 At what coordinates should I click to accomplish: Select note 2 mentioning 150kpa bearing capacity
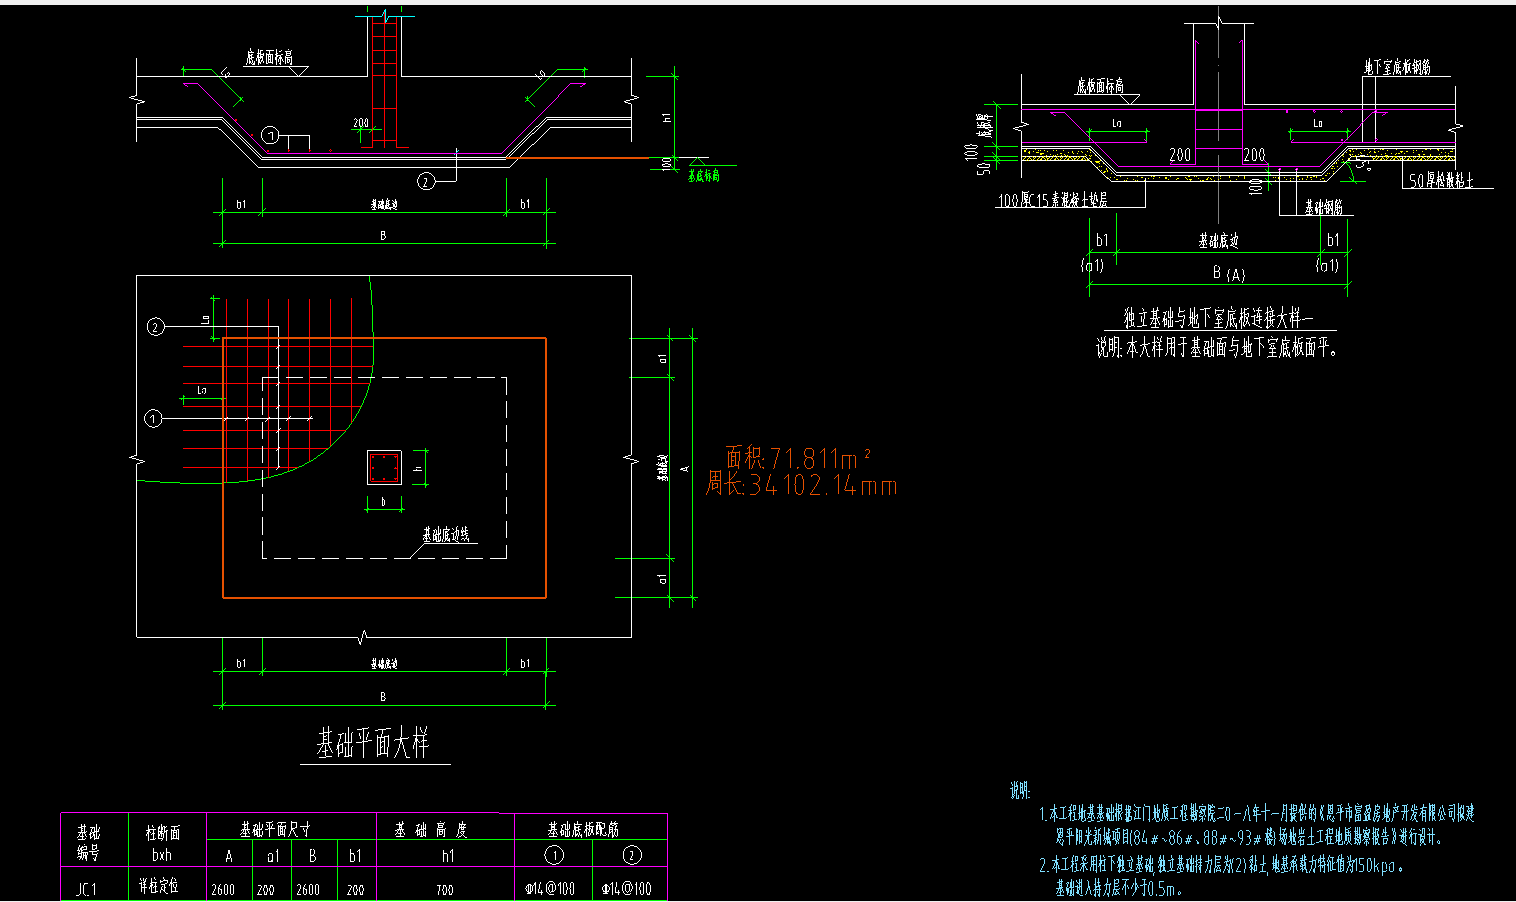pyautogui.click(x=1221, y=866)
